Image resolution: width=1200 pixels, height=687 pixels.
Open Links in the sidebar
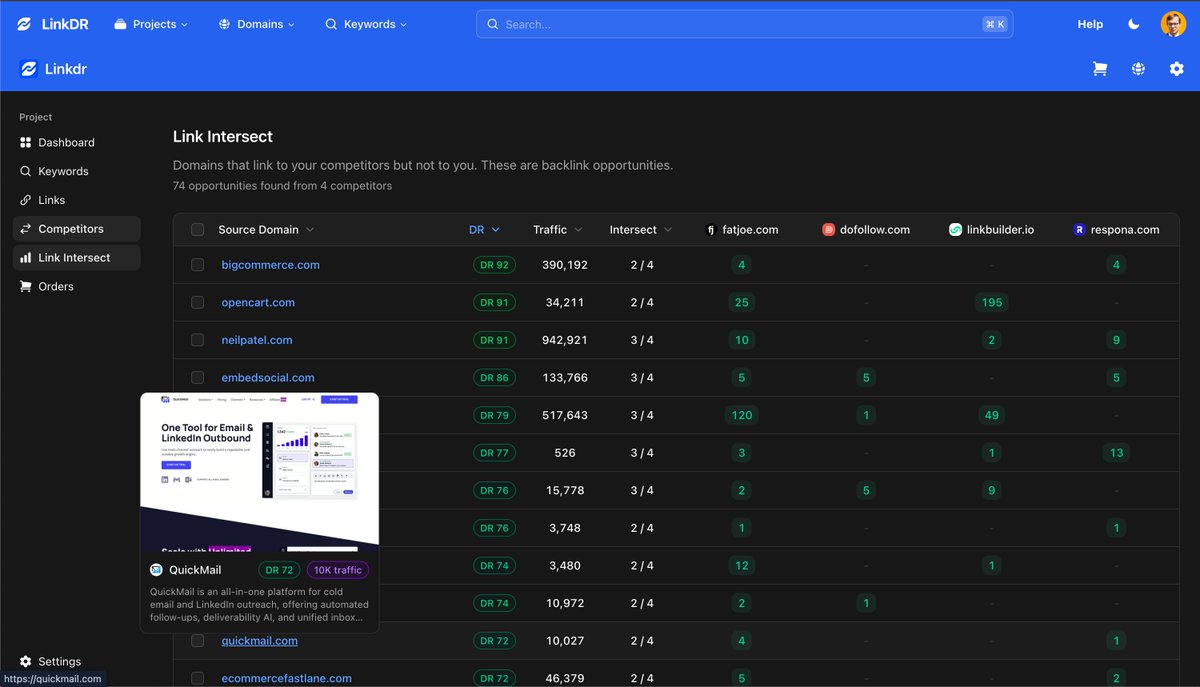pos(76,200)
